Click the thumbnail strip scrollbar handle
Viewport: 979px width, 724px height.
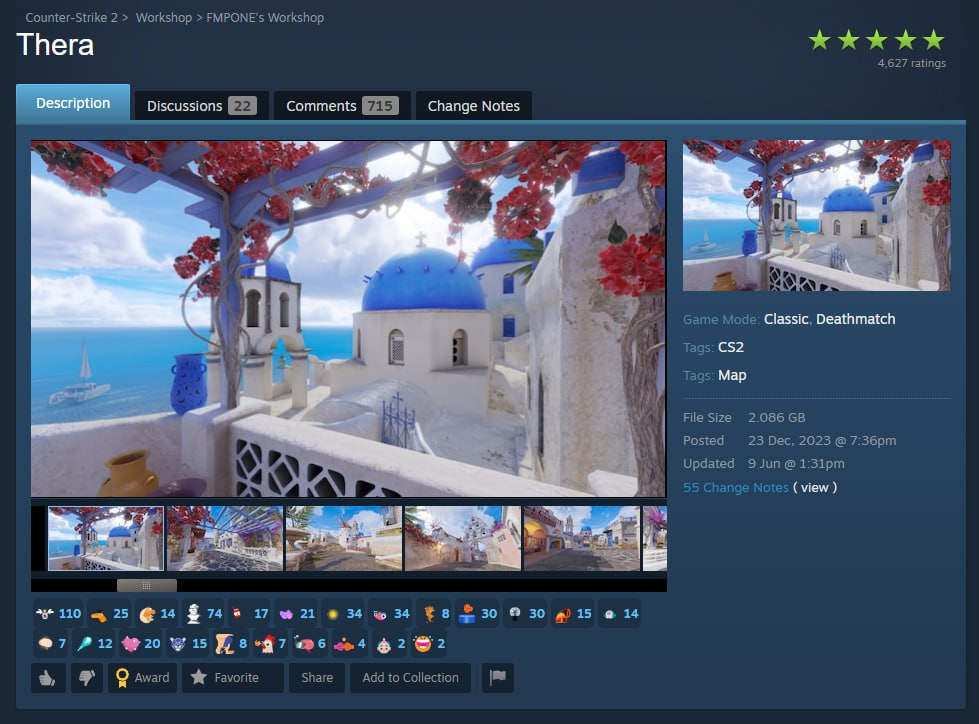[x=148, y=585]
